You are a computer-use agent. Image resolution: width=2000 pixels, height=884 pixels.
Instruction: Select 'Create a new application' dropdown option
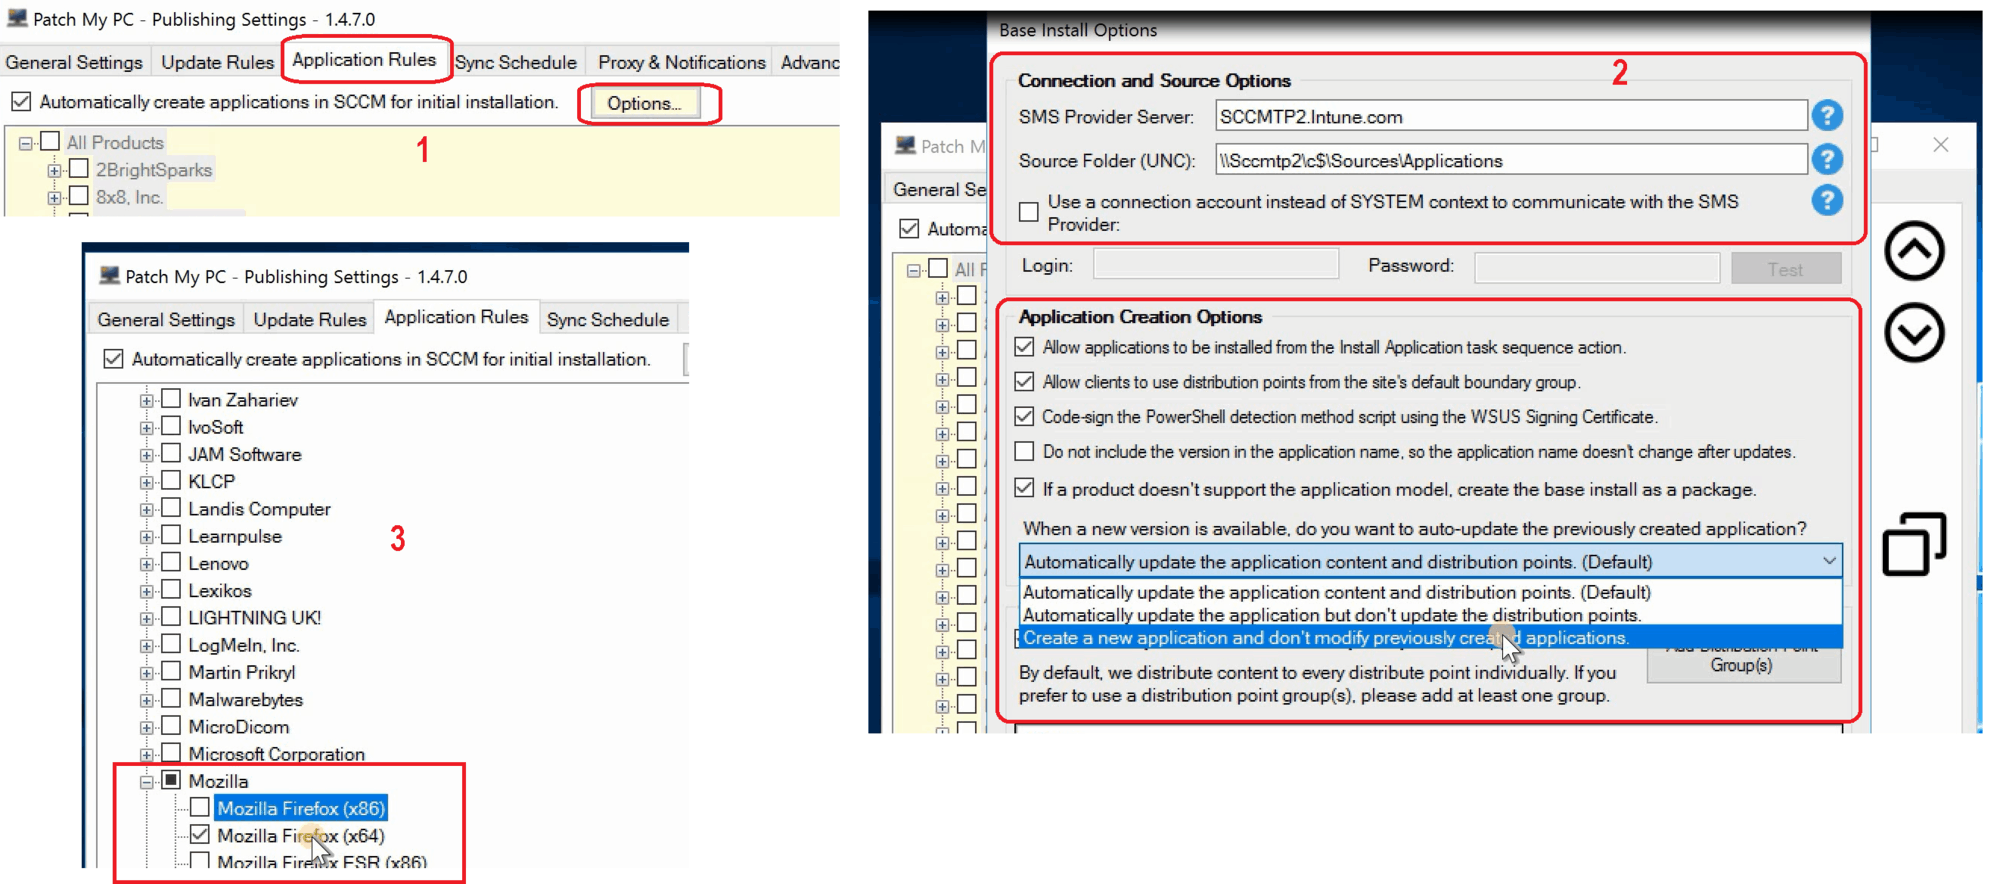pos(1325,638)
